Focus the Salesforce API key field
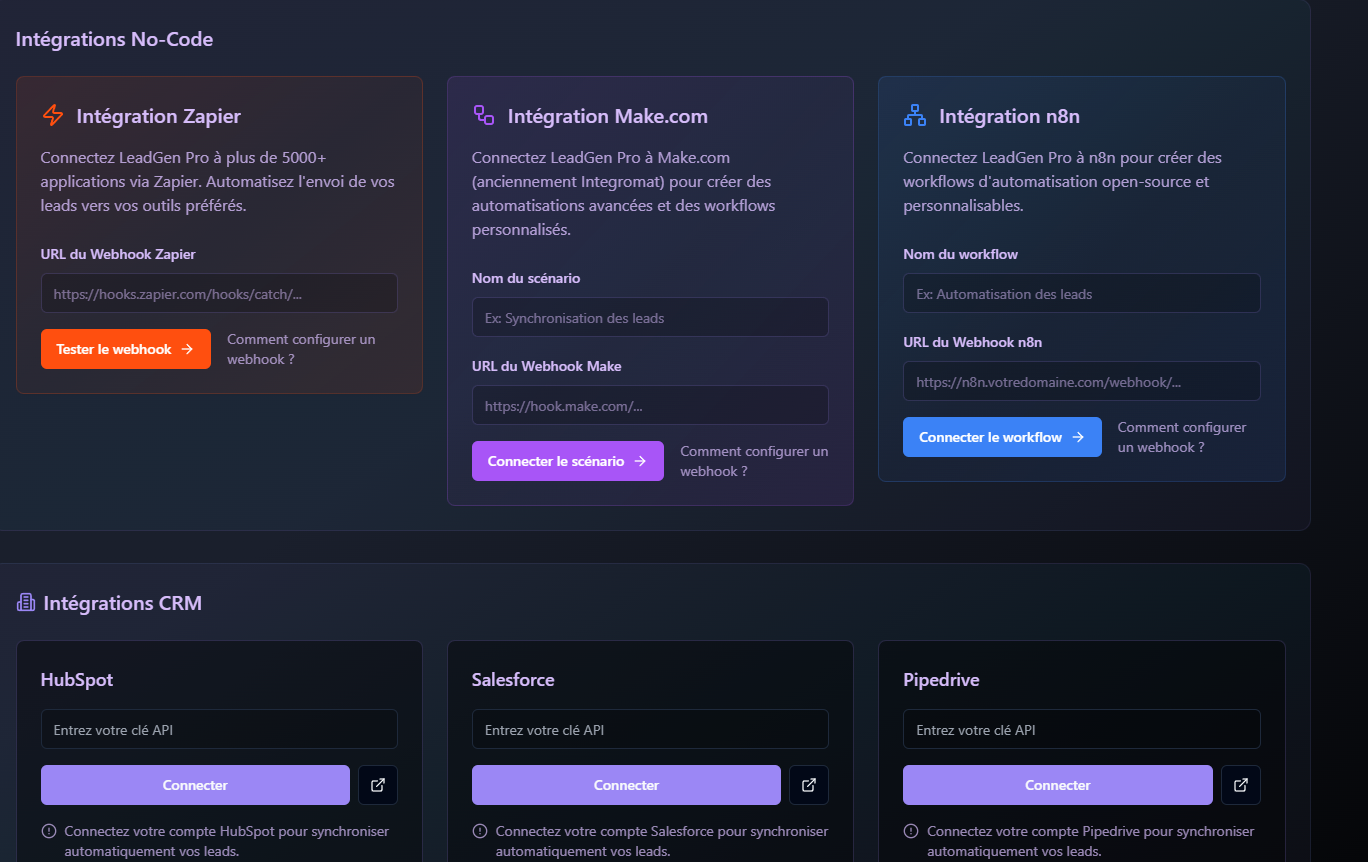The image size is (1368, 862). [x=650, y=729]
